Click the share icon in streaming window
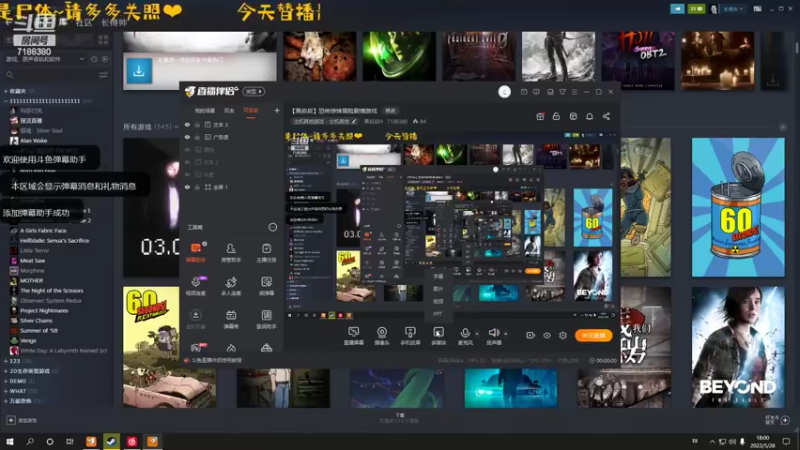800x450 pixels. (606, 116)
